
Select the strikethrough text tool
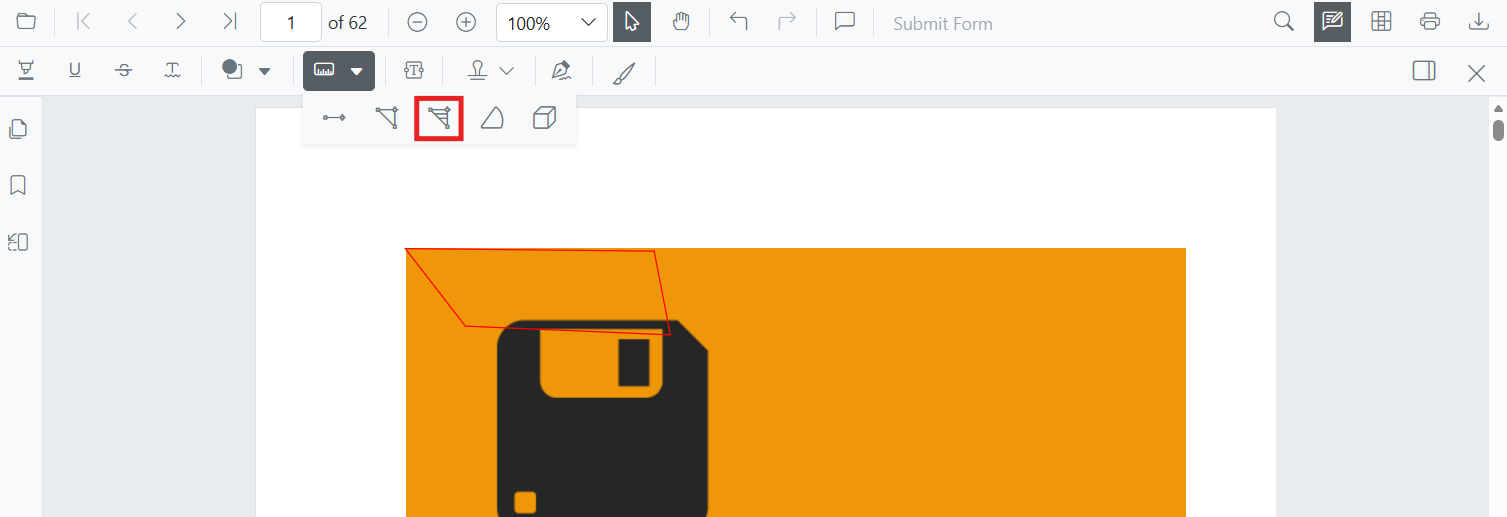124,70
